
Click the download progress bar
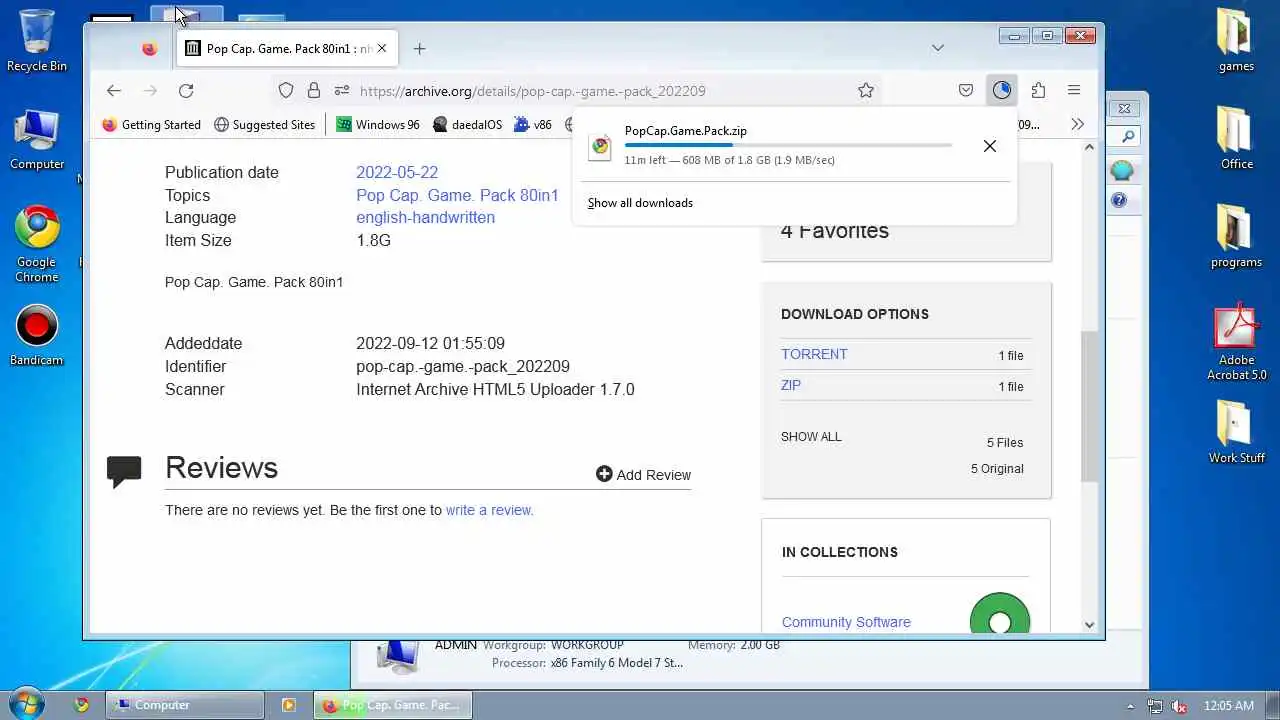coord(788,145)
